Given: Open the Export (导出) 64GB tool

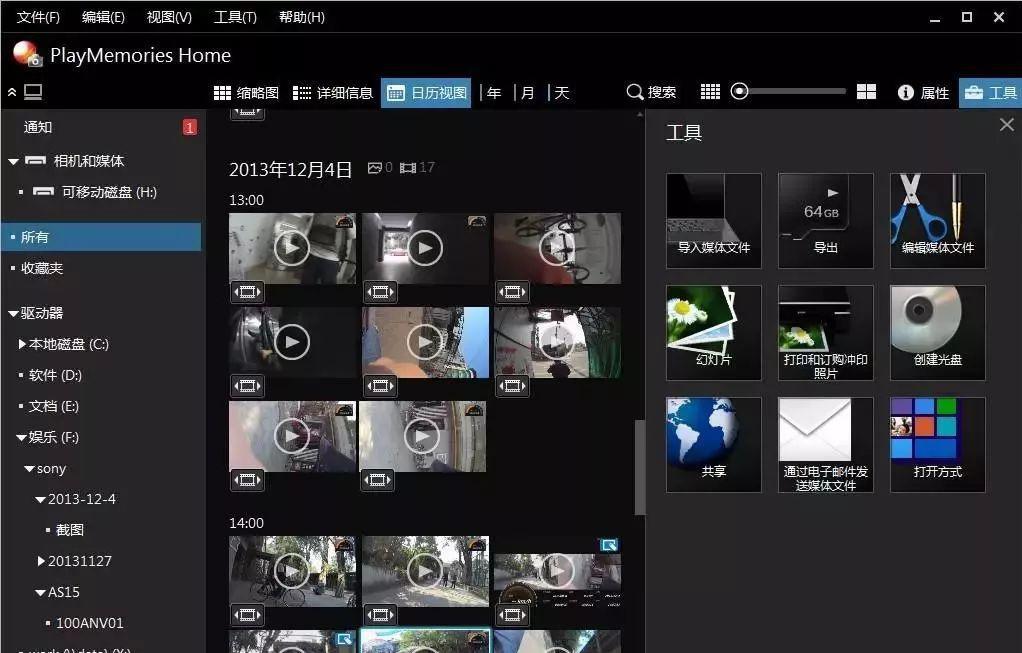Looking at the screenshot, I should [826, 221].
